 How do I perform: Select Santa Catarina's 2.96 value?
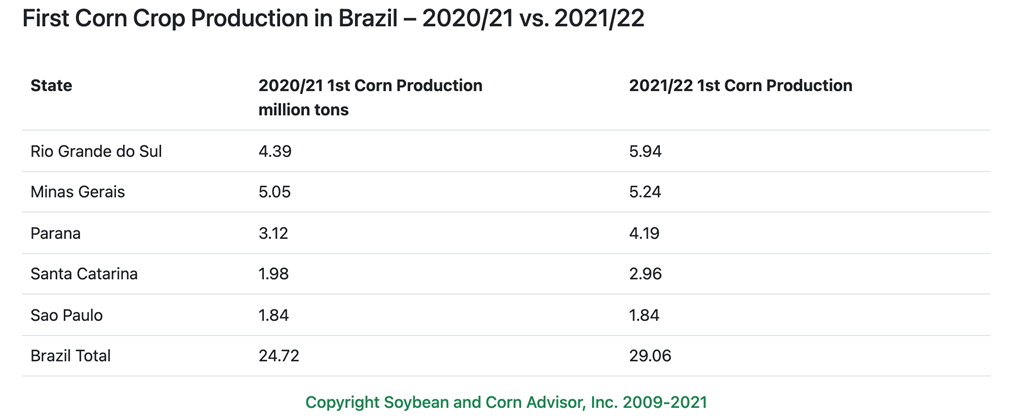[645, 274]
